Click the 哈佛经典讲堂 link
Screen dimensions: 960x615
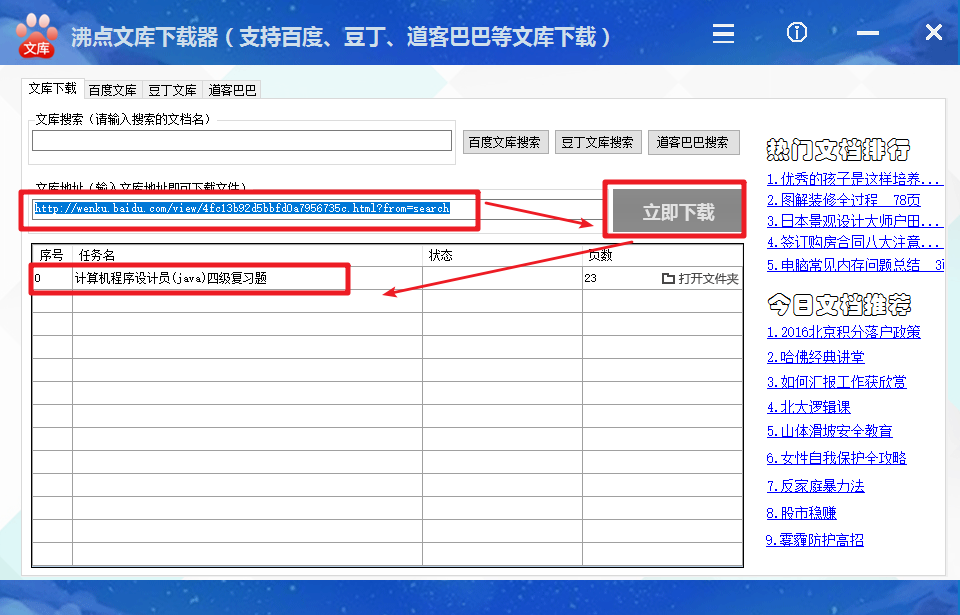816,357
